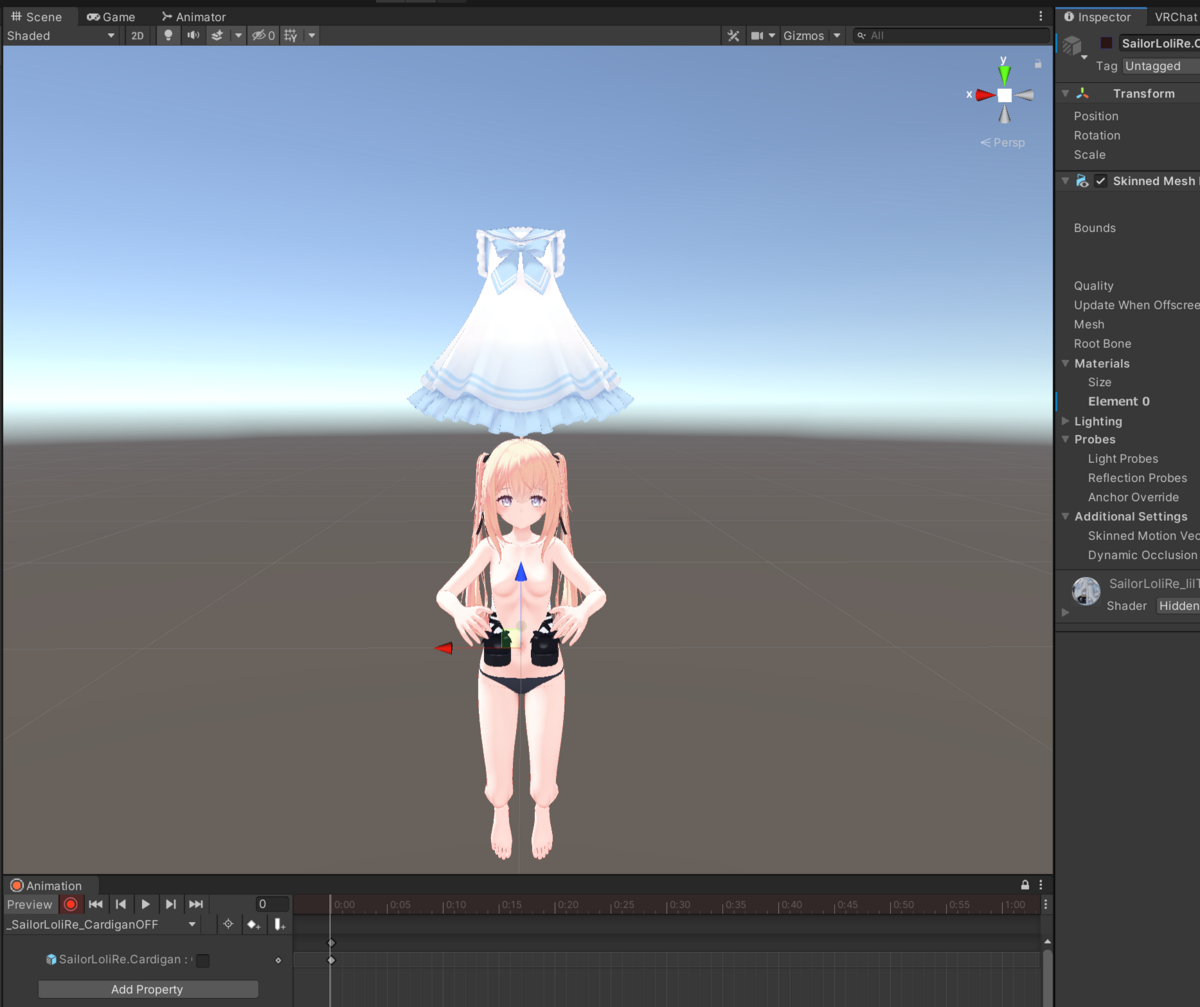Open the component editor tools icon
This screenshot has height=1007, width=1200.
733,35
